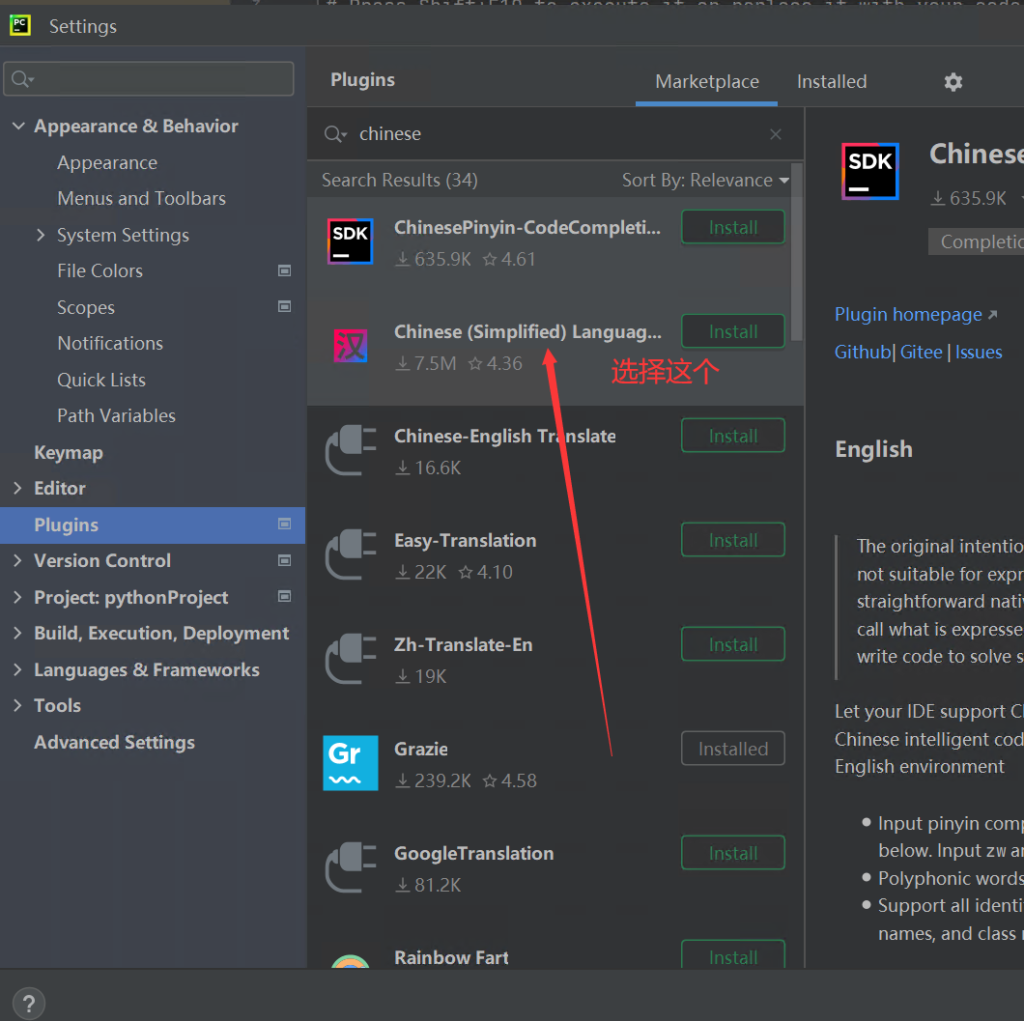This screenshot has height=1021, width=1024.
Task: Click the Easy-Translation 4.10 rating
Action: 485,572
